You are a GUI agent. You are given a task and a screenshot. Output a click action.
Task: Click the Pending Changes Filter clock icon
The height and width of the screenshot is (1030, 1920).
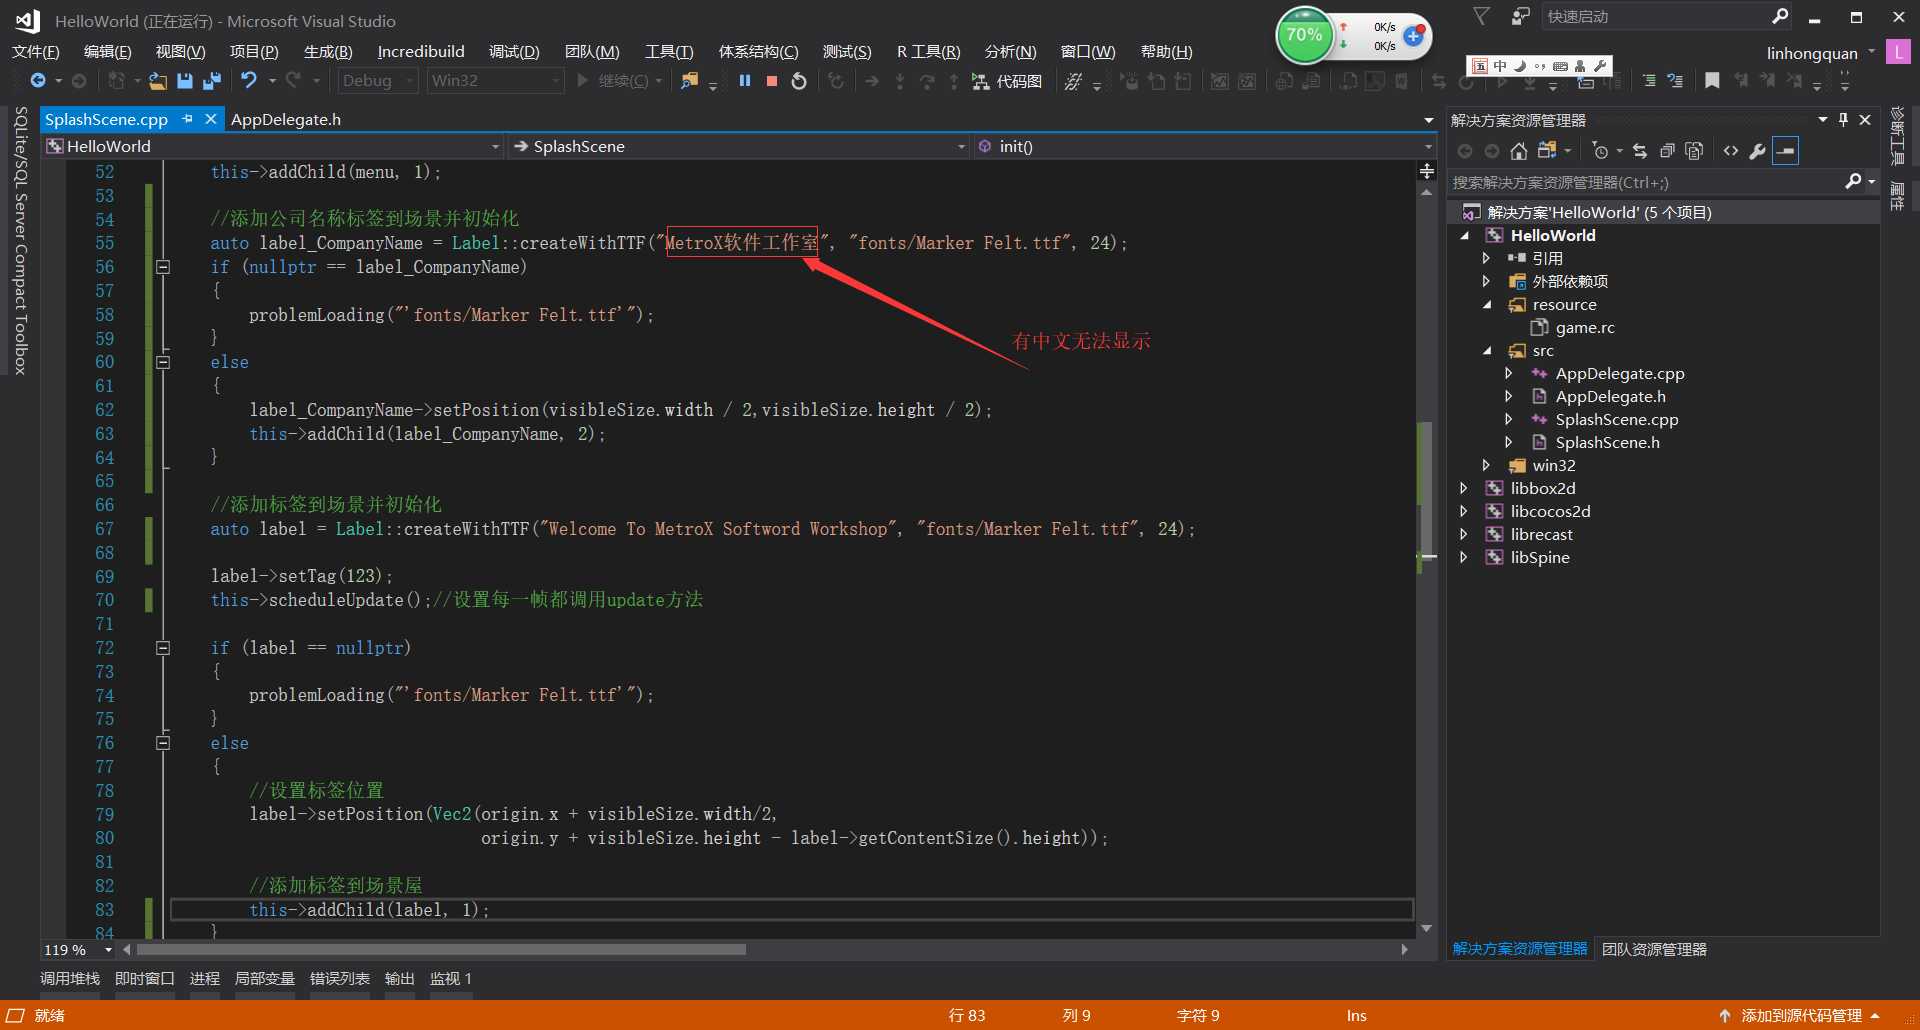coord(1601,151)
